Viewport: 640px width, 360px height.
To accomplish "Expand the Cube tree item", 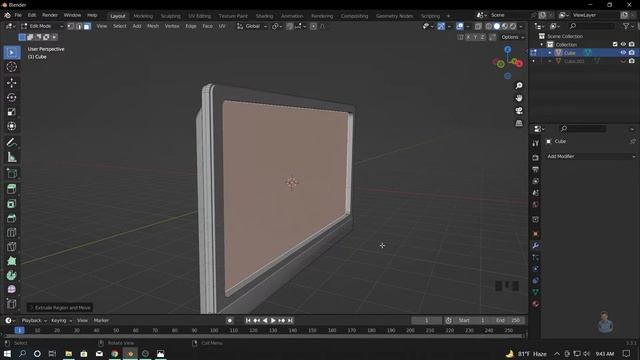I will (550, 53).
